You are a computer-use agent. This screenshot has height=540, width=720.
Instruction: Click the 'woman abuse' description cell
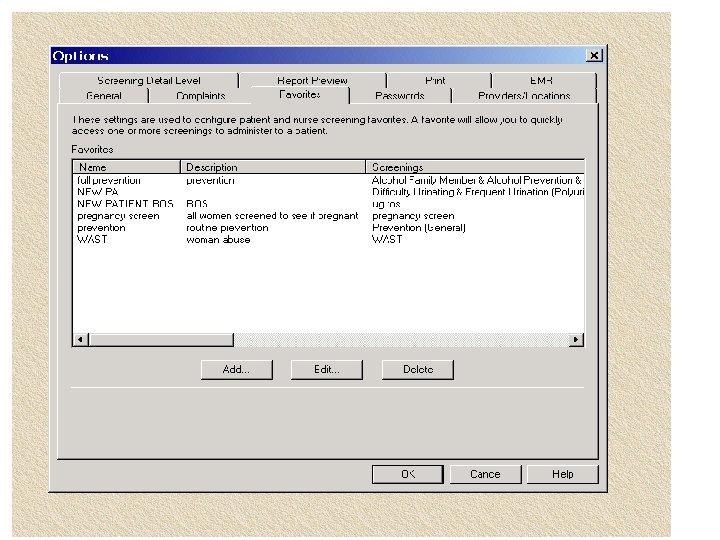[218, 240]
